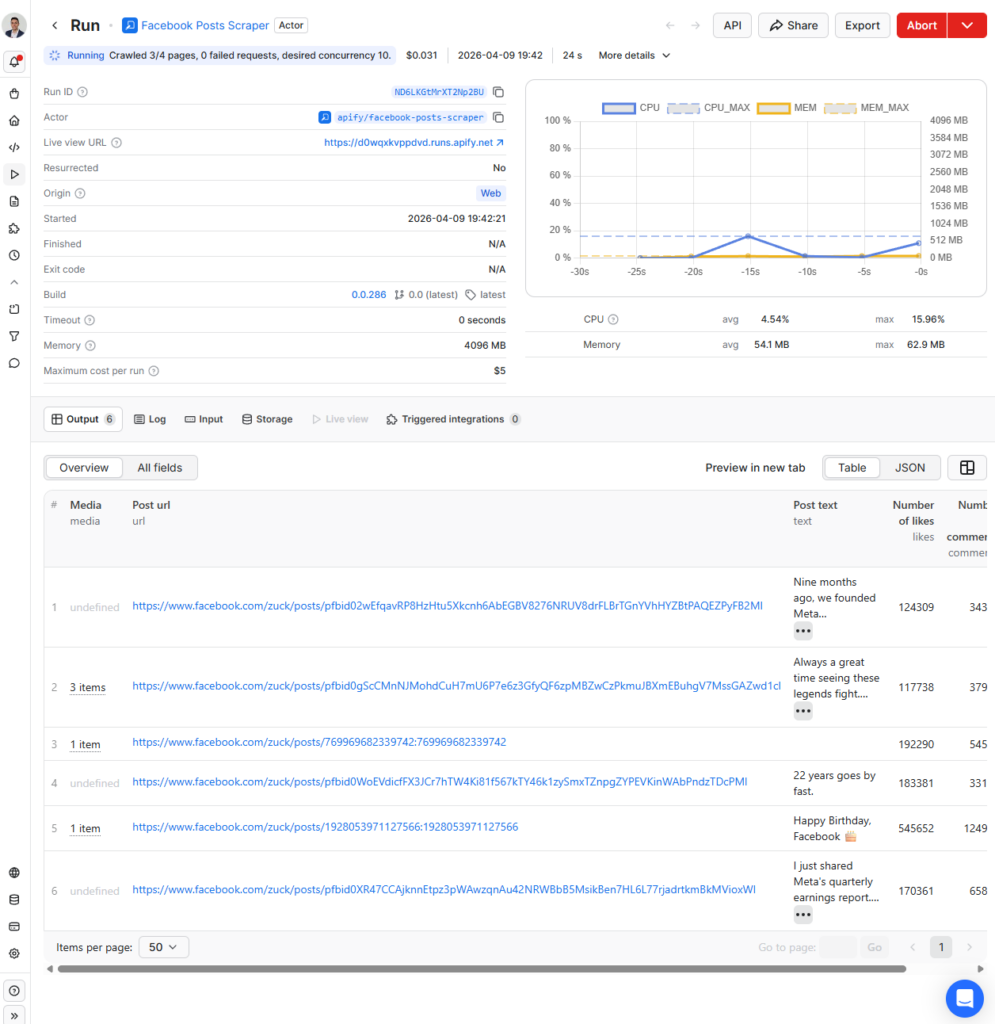Open the funnel filter icon in the sidebar
Viewport: 995px width, 1024px height.
[14, 336]
